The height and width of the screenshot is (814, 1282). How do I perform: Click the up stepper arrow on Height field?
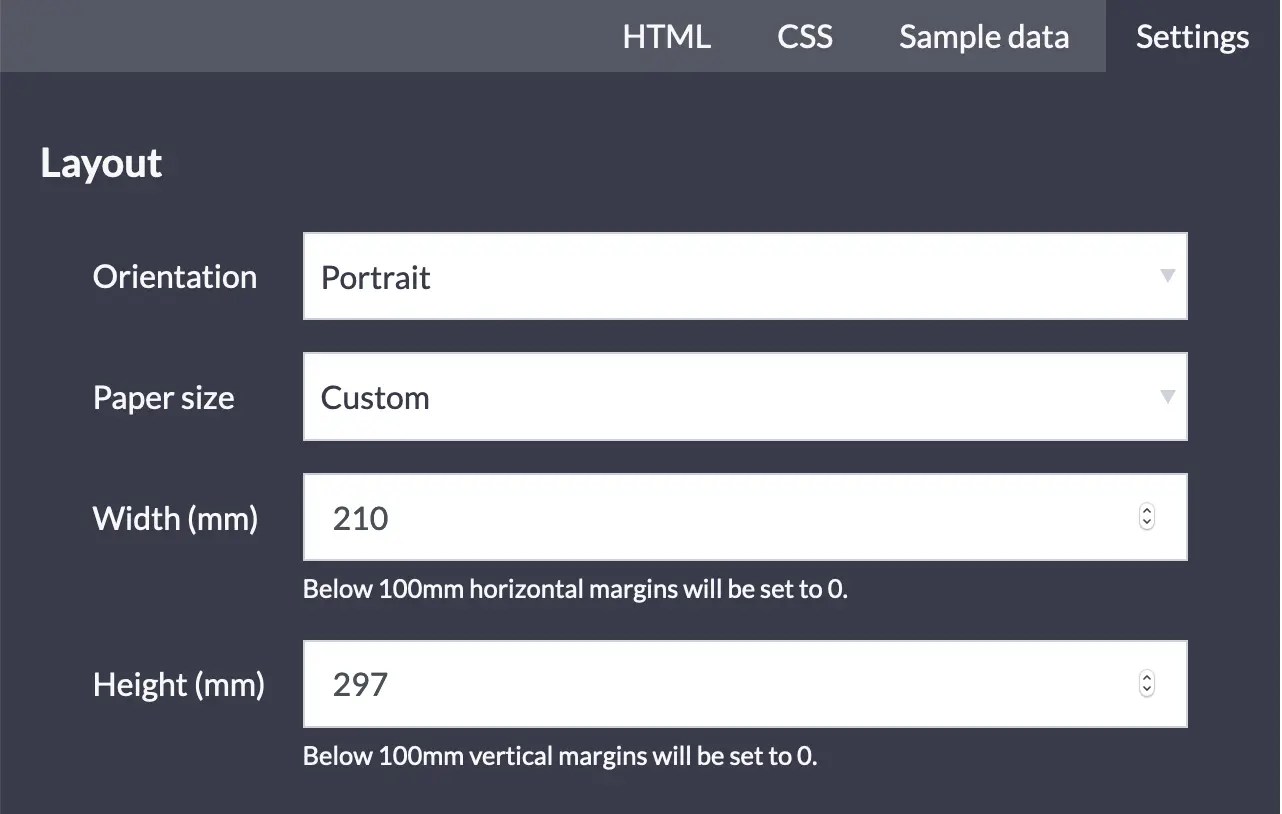pos(1146,678)
